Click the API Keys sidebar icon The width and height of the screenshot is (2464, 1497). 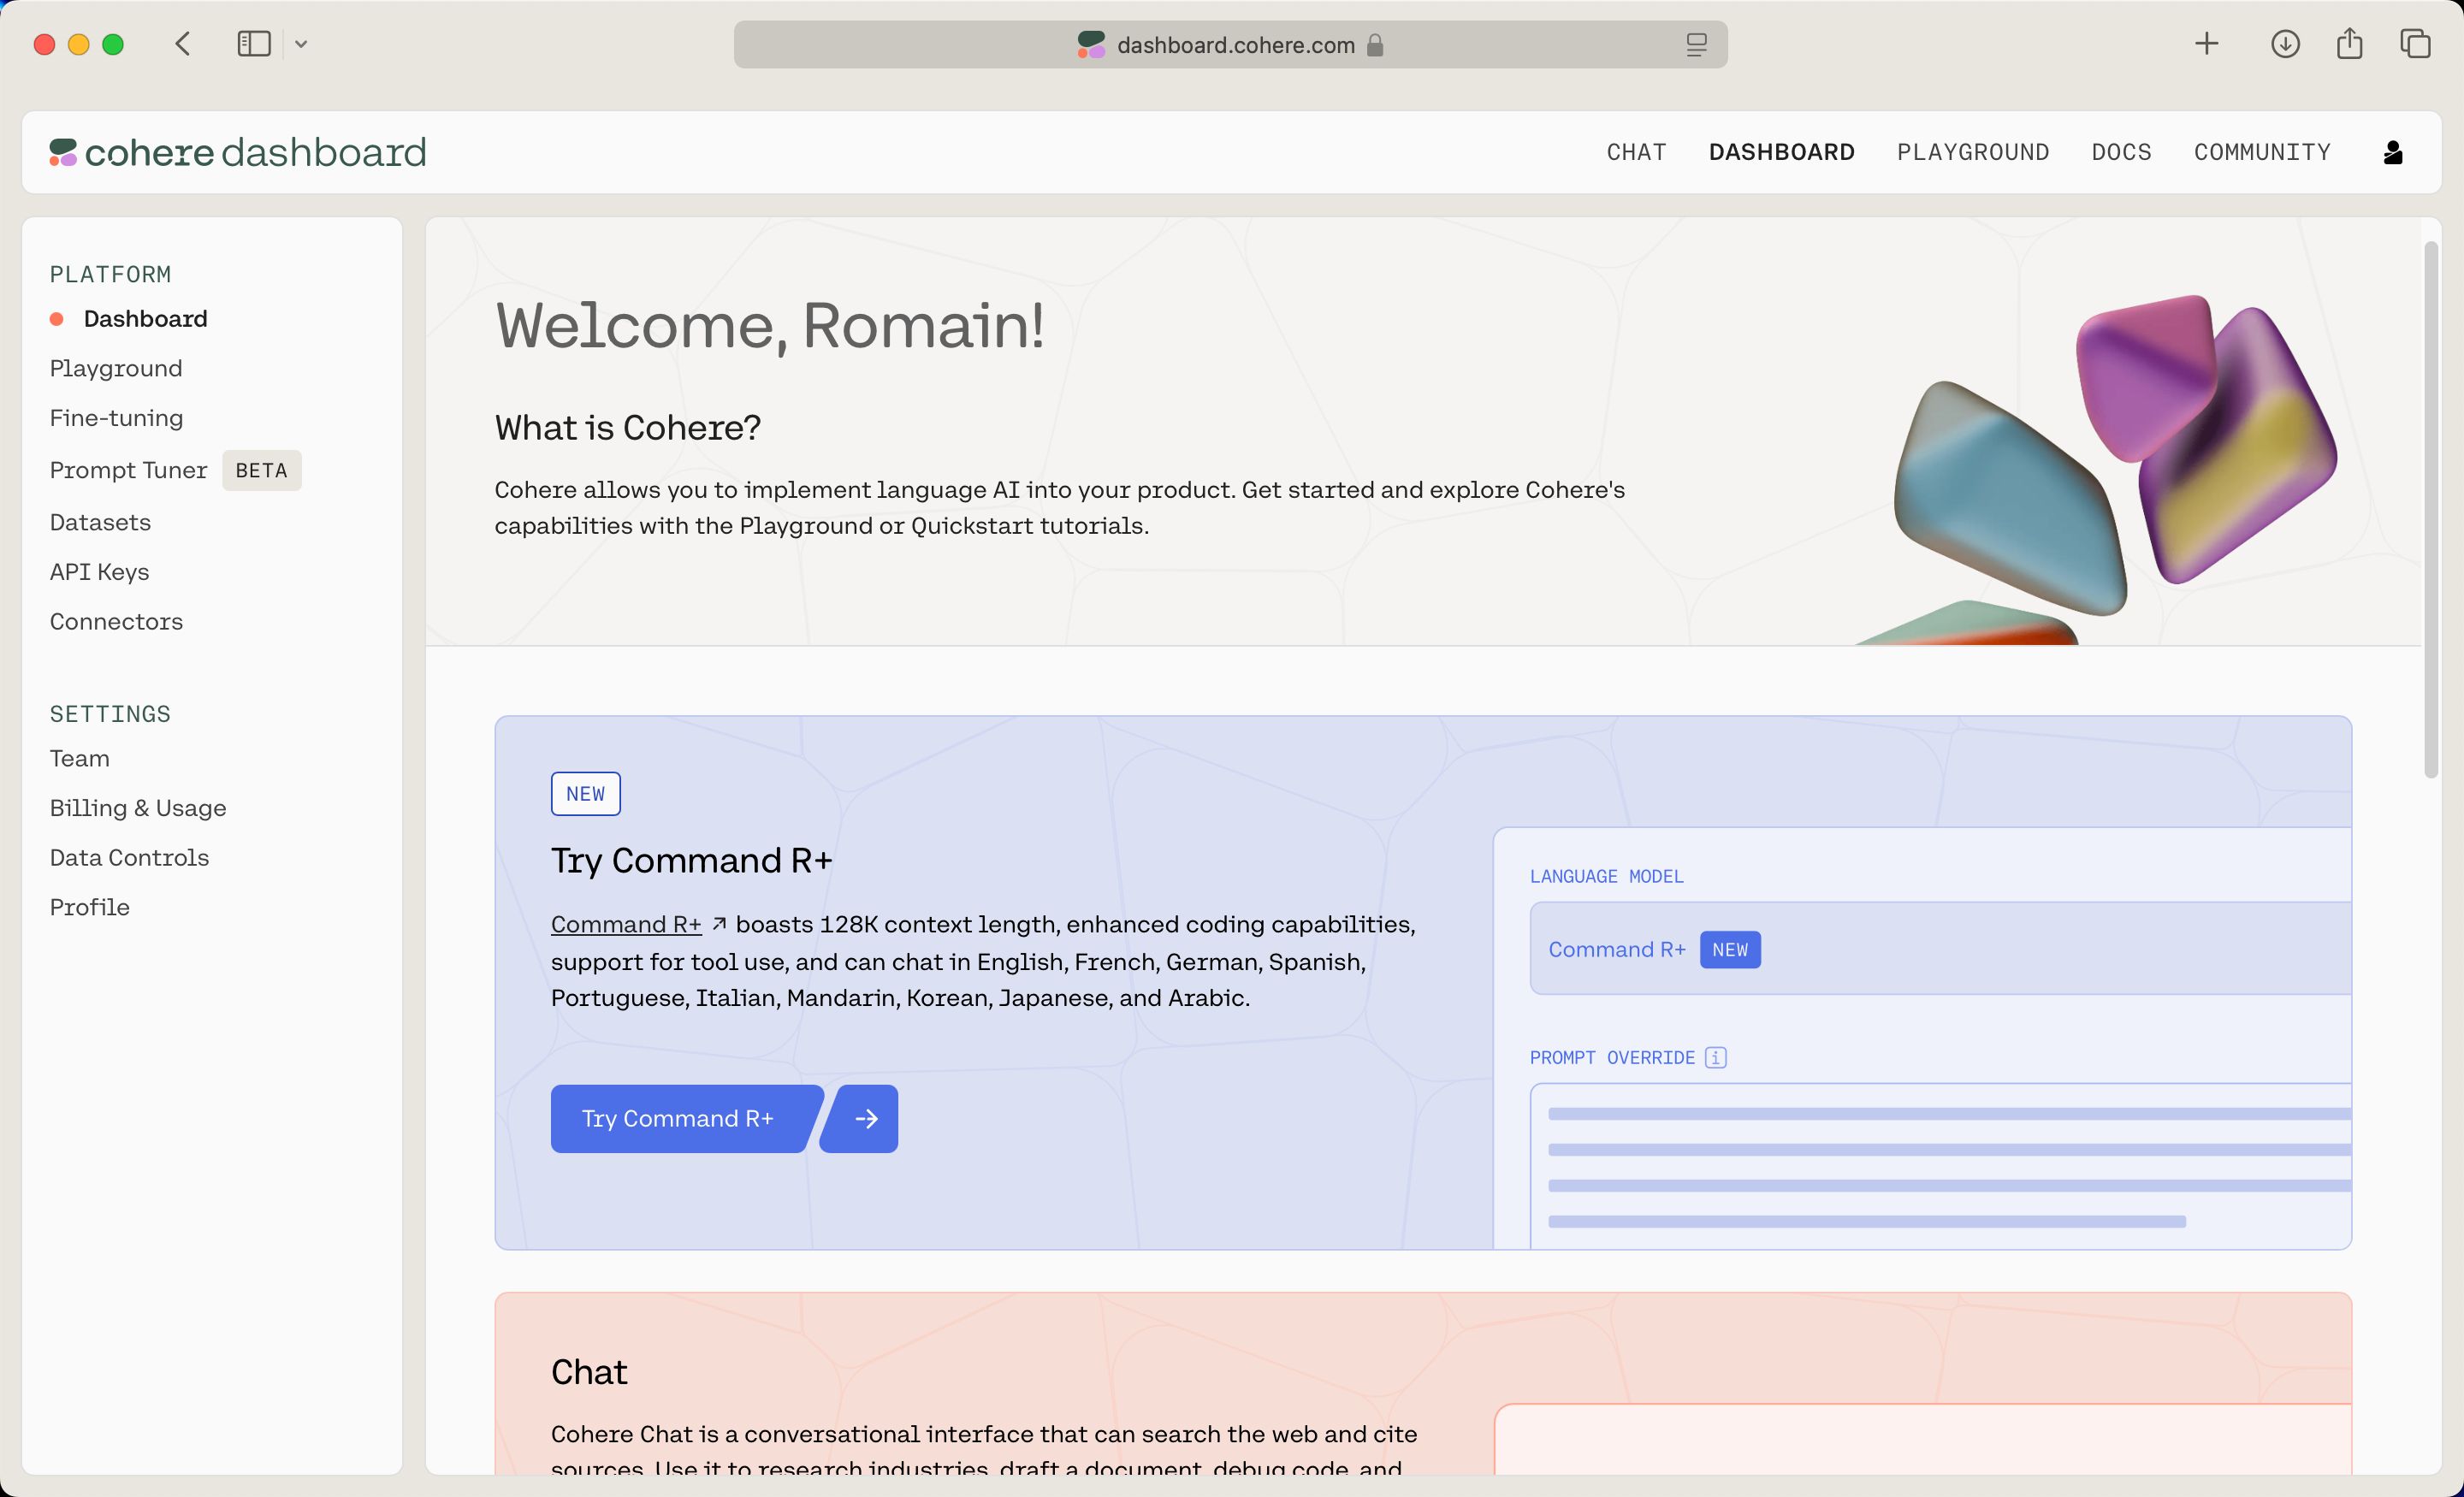pyautogui.click(x=98, y=571)
